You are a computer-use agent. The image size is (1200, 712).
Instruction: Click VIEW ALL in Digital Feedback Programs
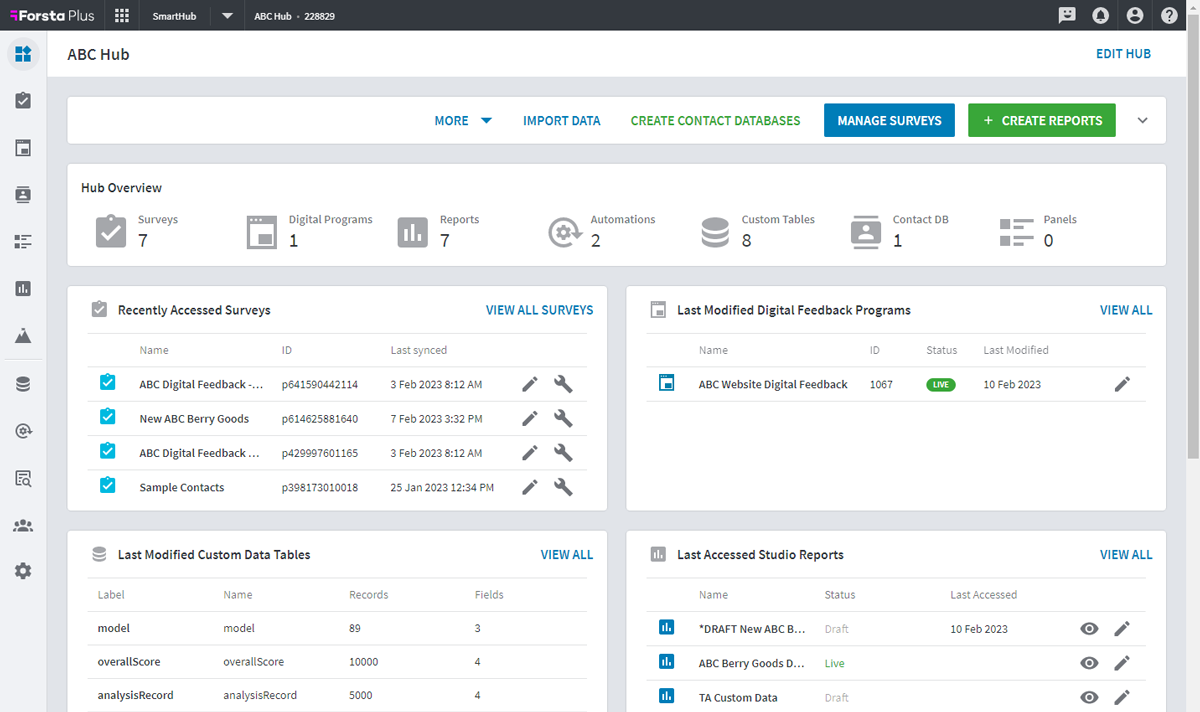pyautogui.click(x=1126, y=310)
